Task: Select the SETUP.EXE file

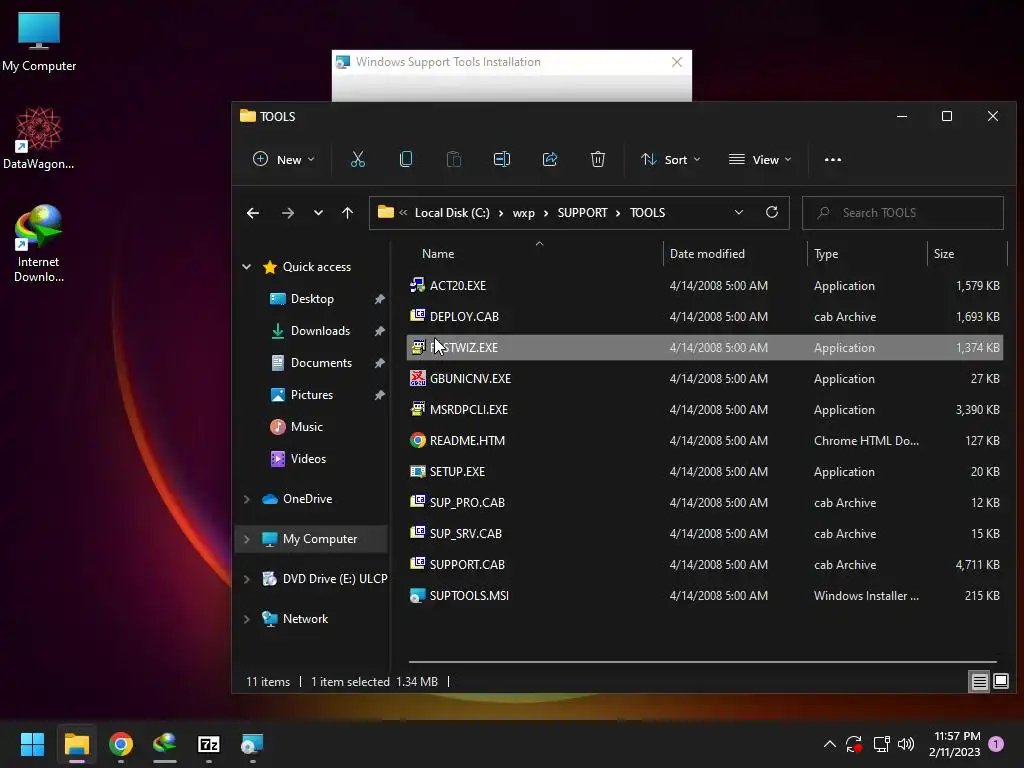Action: click(705, 472)
